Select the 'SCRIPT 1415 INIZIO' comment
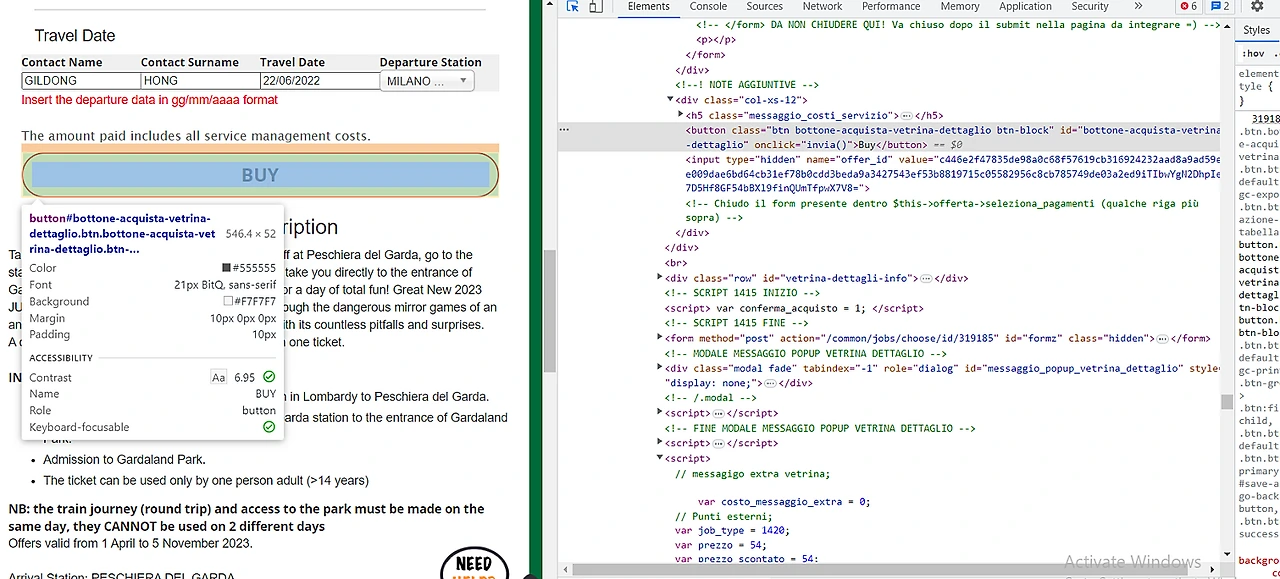Image resolution: width=1280 pixels, height=579 pixels. (x=743, y=293)
